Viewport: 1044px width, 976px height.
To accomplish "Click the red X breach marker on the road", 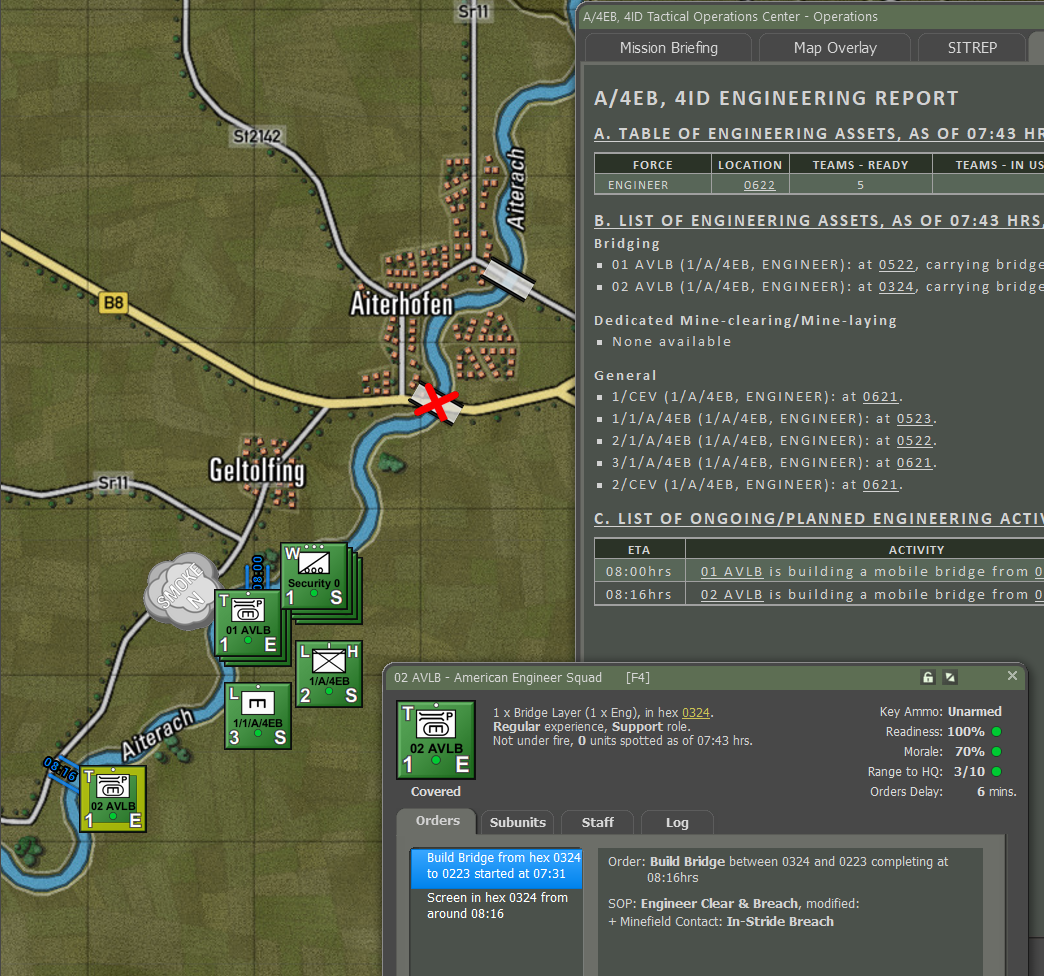I will 436,403.
